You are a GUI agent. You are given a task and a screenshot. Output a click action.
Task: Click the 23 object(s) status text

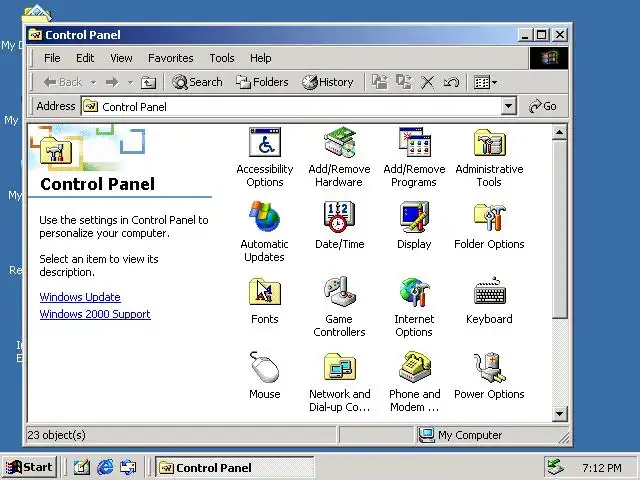[x=56, y=435]
